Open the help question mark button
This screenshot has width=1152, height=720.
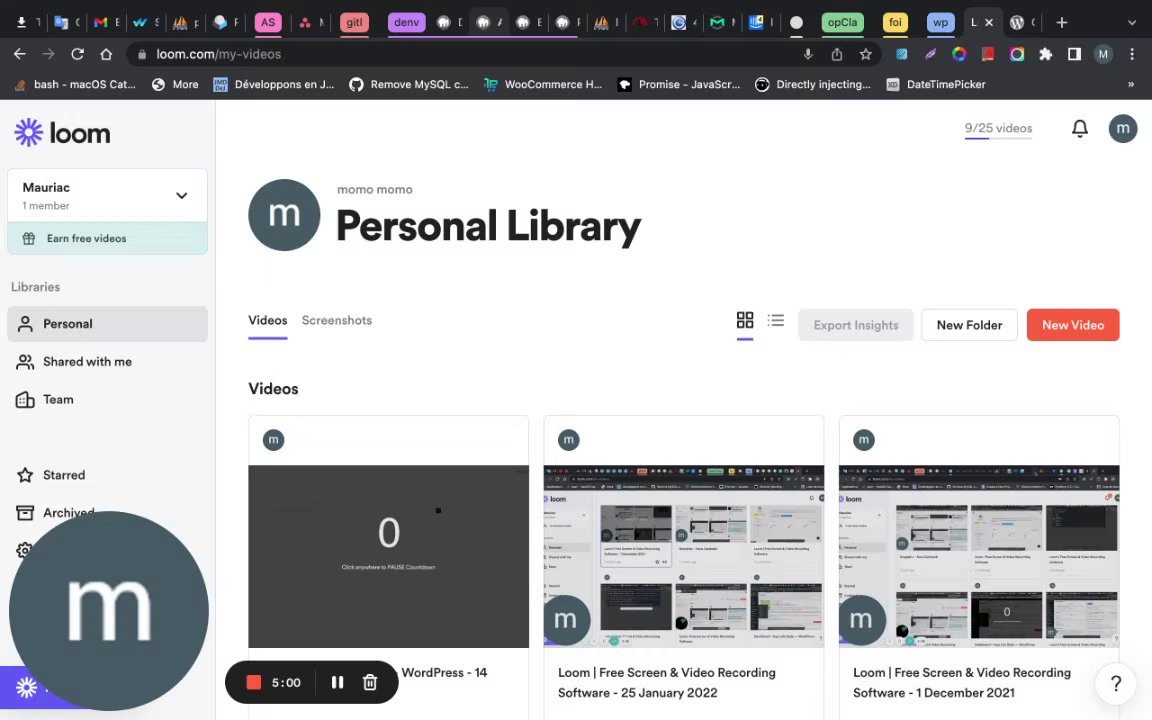click(1115, 684)
